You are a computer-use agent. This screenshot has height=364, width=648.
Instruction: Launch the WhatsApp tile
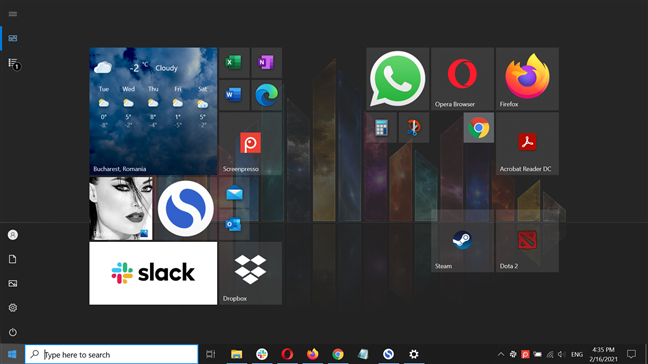(398, 79)
